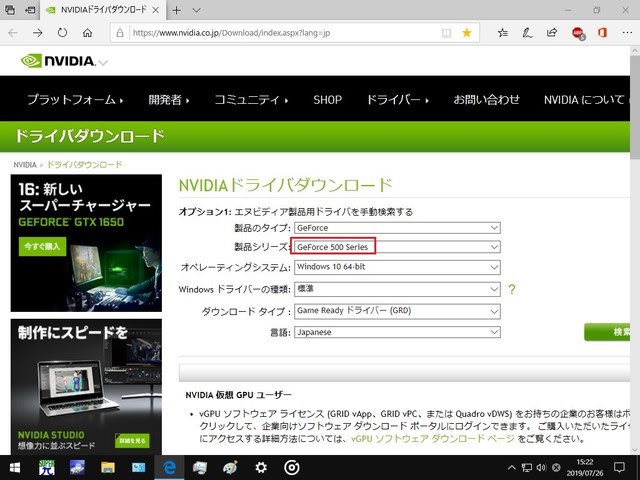Click the vertical page scrollbar thumb
Viewport: 640px width, 480px height.
coord(635,108)
